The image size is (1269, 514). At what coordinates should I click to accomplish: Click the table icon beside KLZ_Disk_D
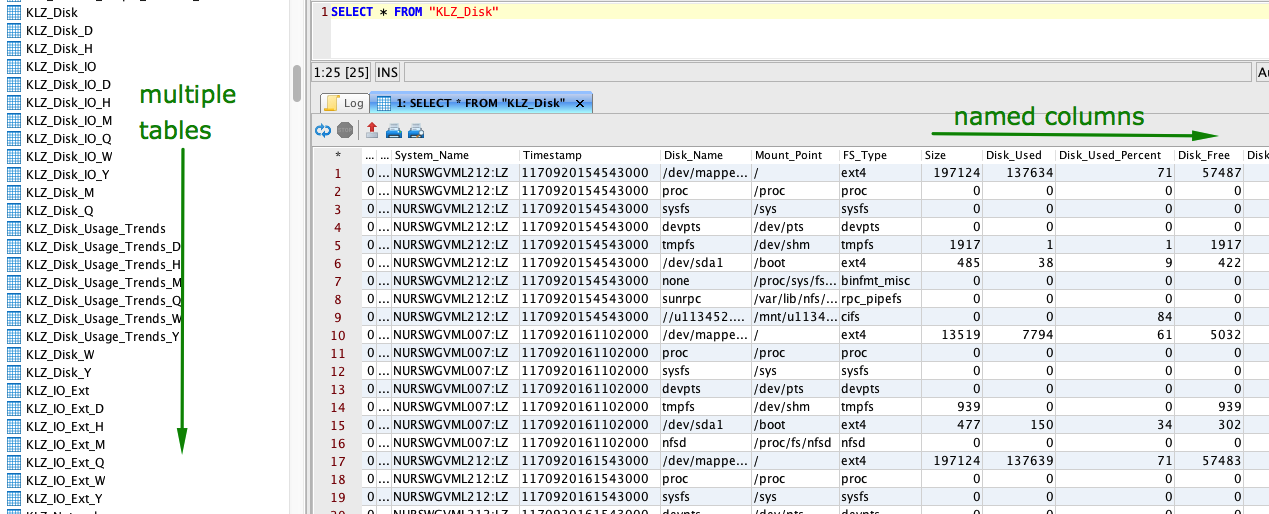click(14, 30)
